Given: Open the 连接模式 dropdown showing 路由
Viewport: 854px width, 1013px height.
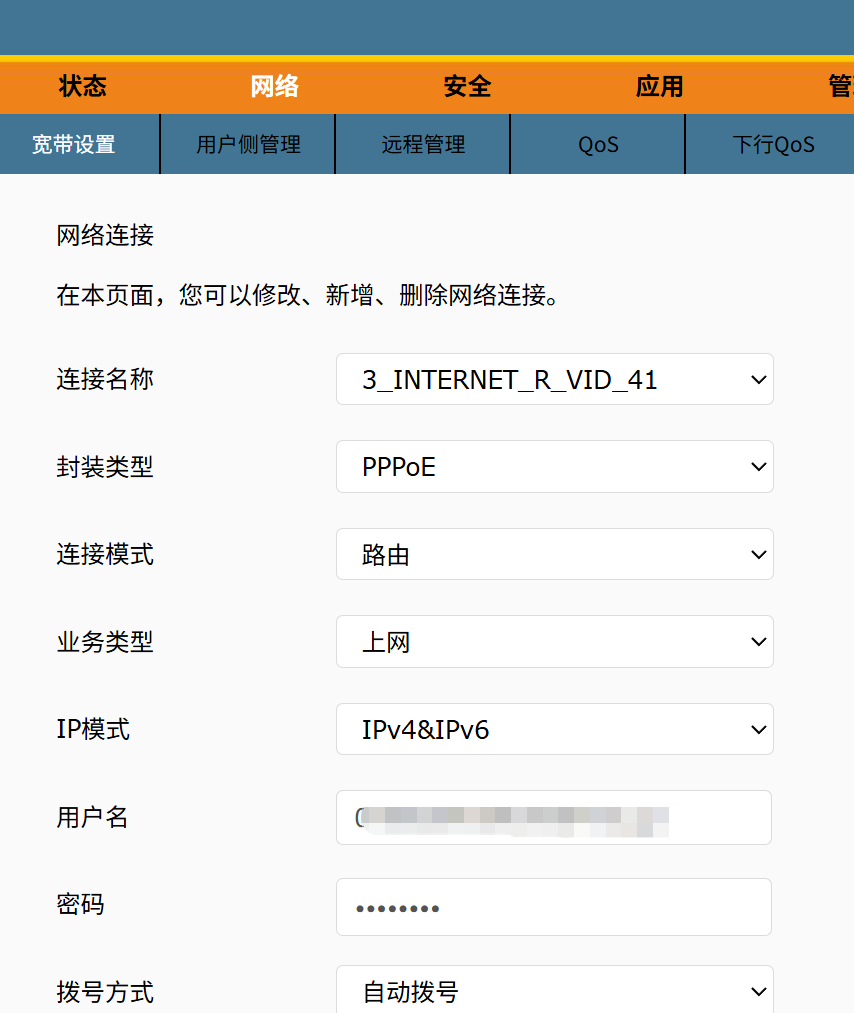Looking at the screenshot, I should 555,554.
